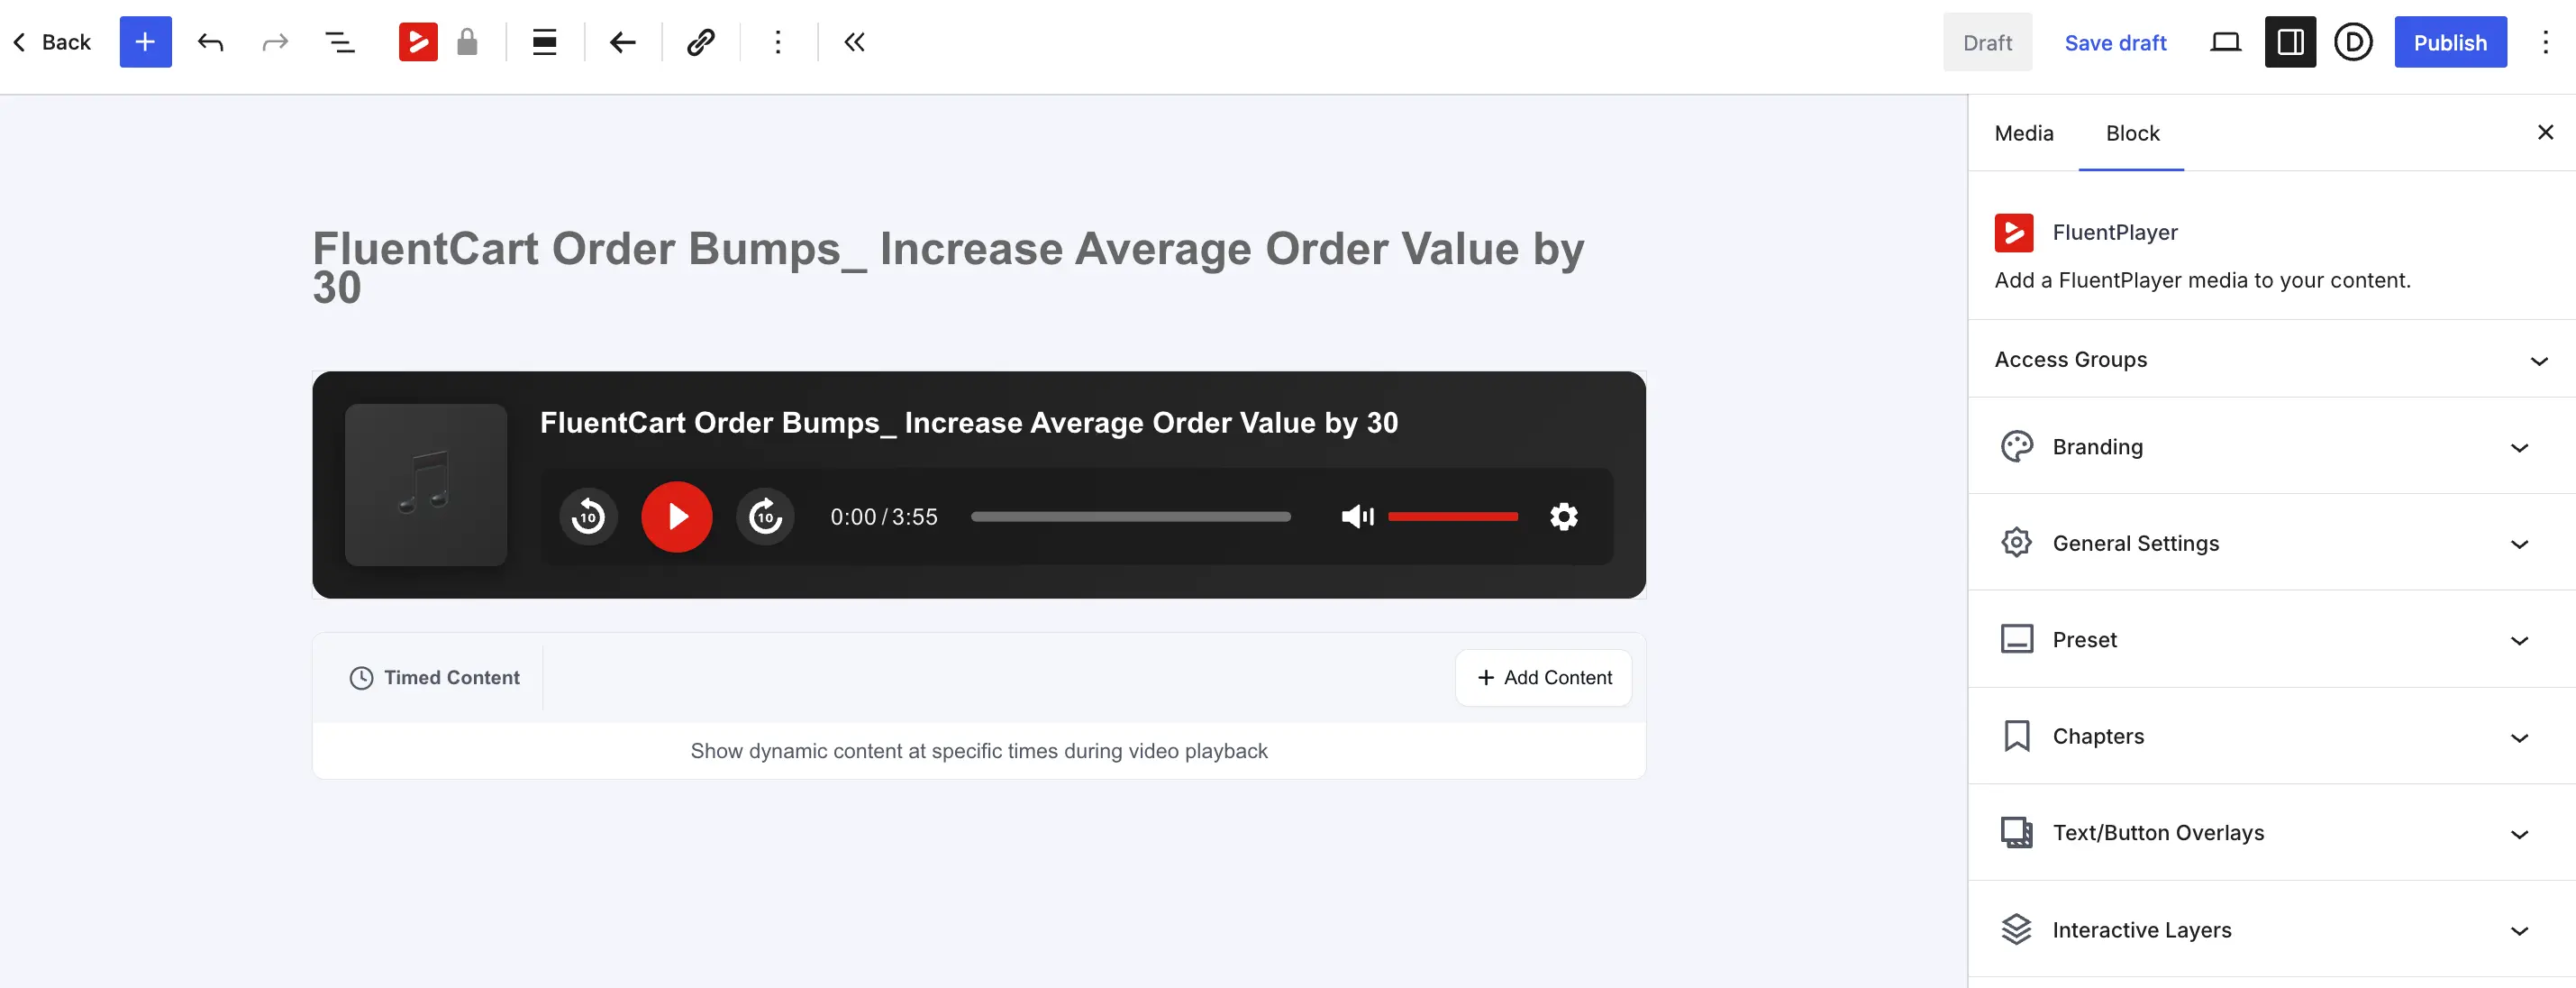Screen dimensions: 2576x988
Task: Open the editor options kebab menu
Action: coord(2545,42)
